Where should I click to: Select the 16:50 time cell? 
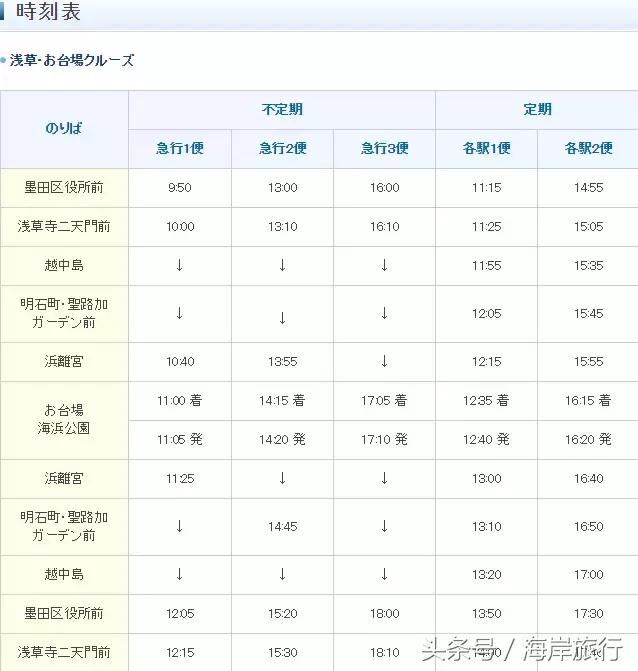click(588, 526)
